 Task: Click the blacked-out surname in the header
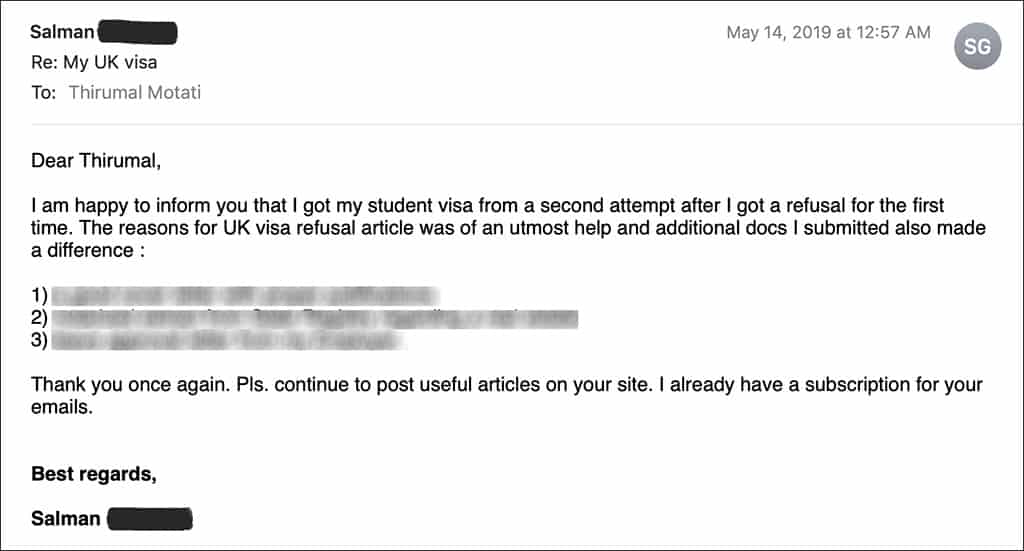(x=138, y=33)
